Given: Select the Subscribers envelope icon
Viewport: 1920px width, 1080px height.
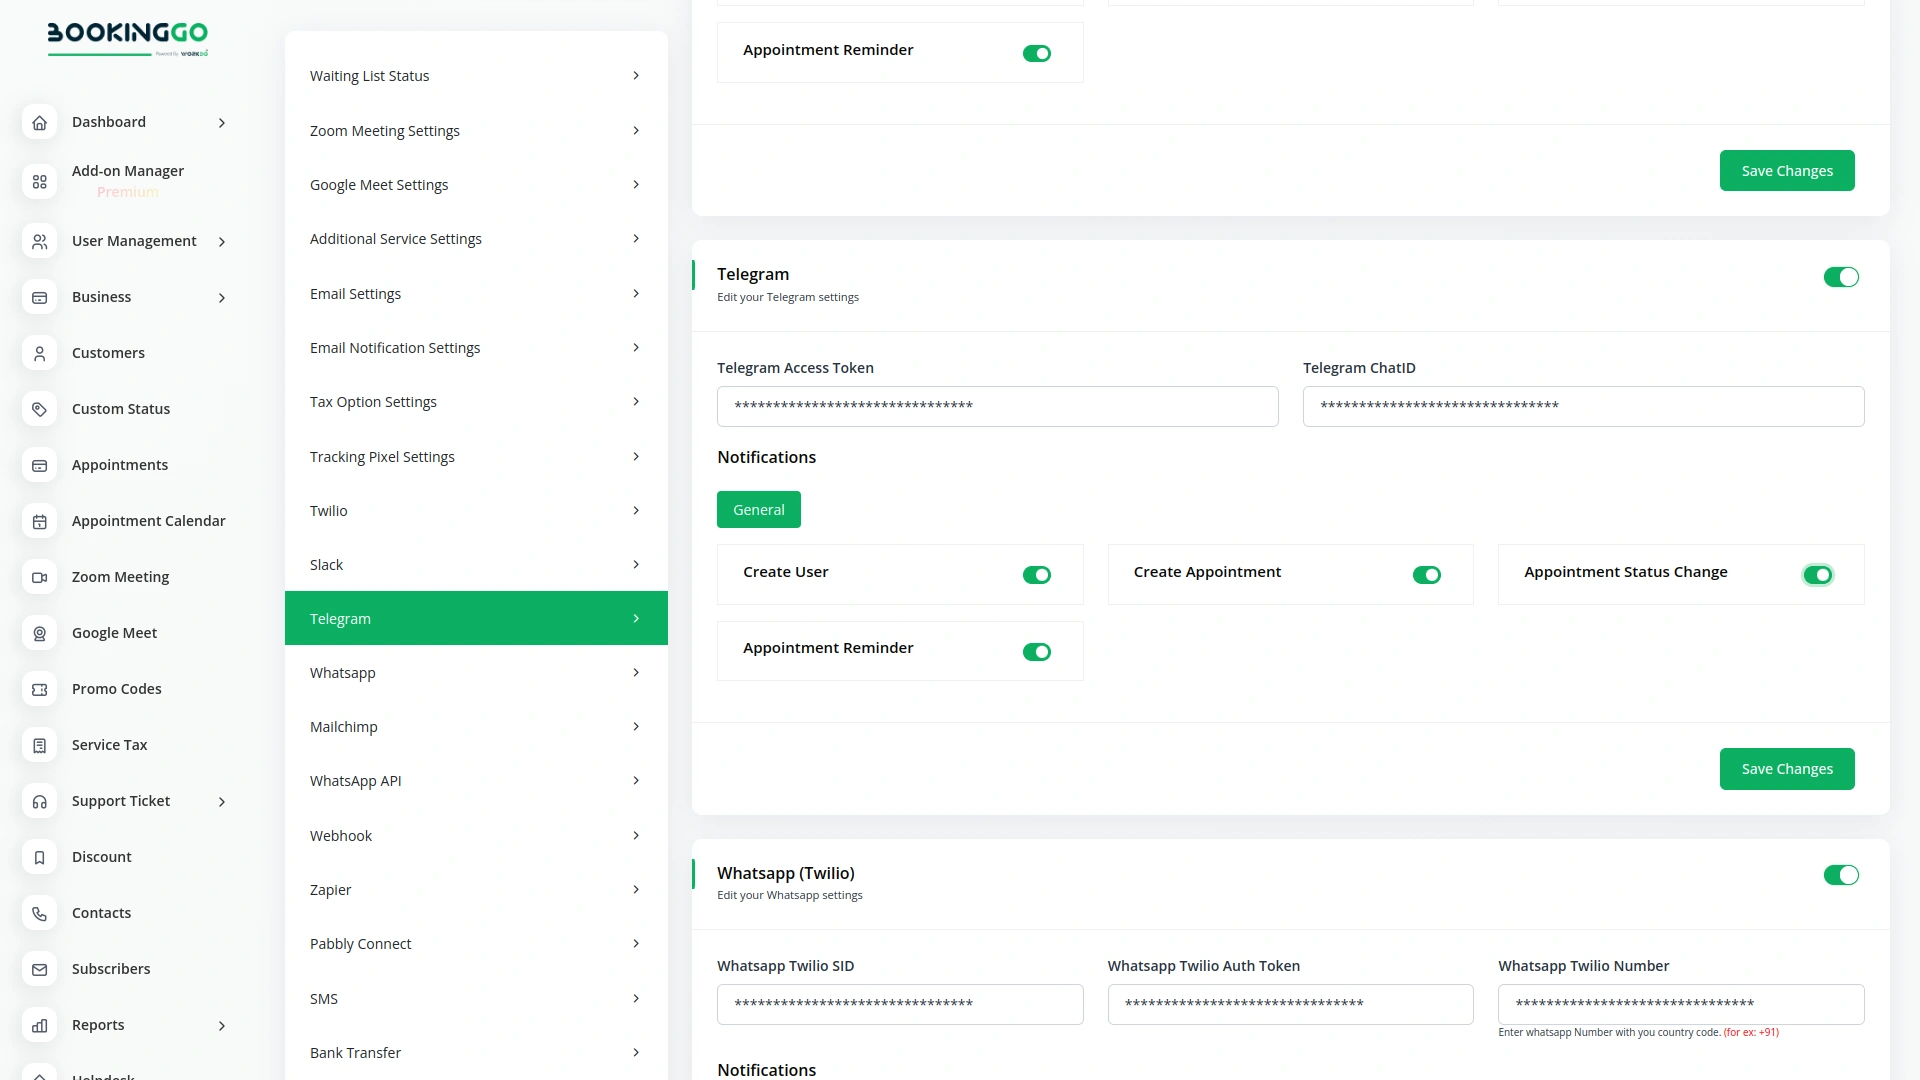Looking at the screenshot, I should [39, 969].
